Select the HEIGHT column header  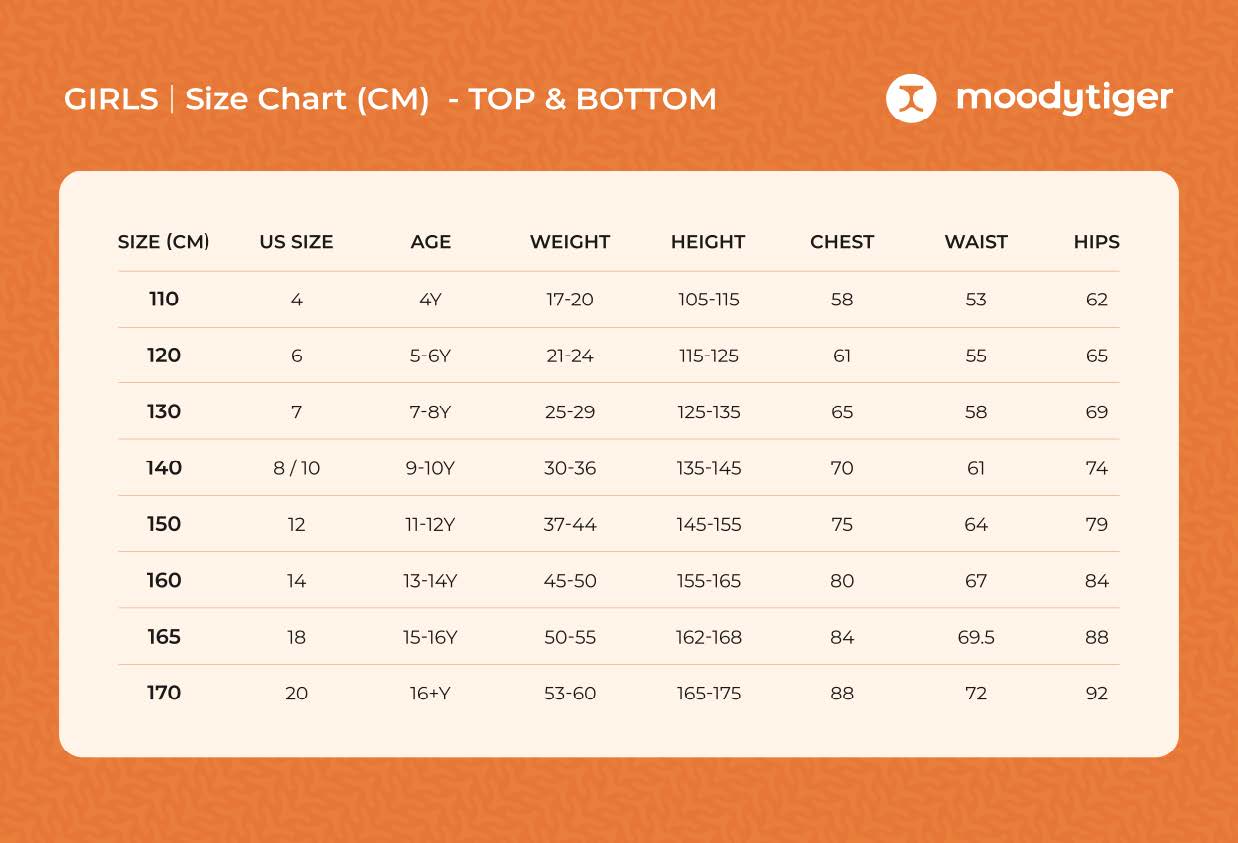[x=708, y=242]
